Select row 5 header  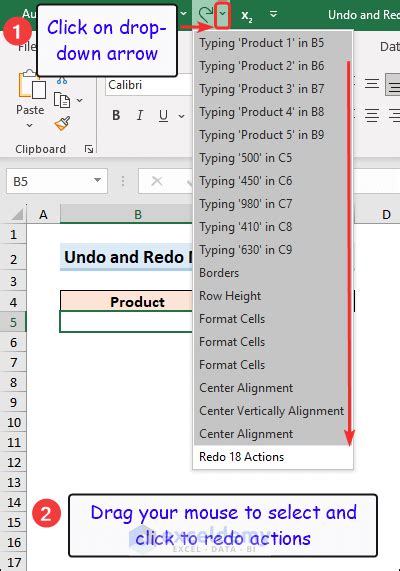[13, 322]
